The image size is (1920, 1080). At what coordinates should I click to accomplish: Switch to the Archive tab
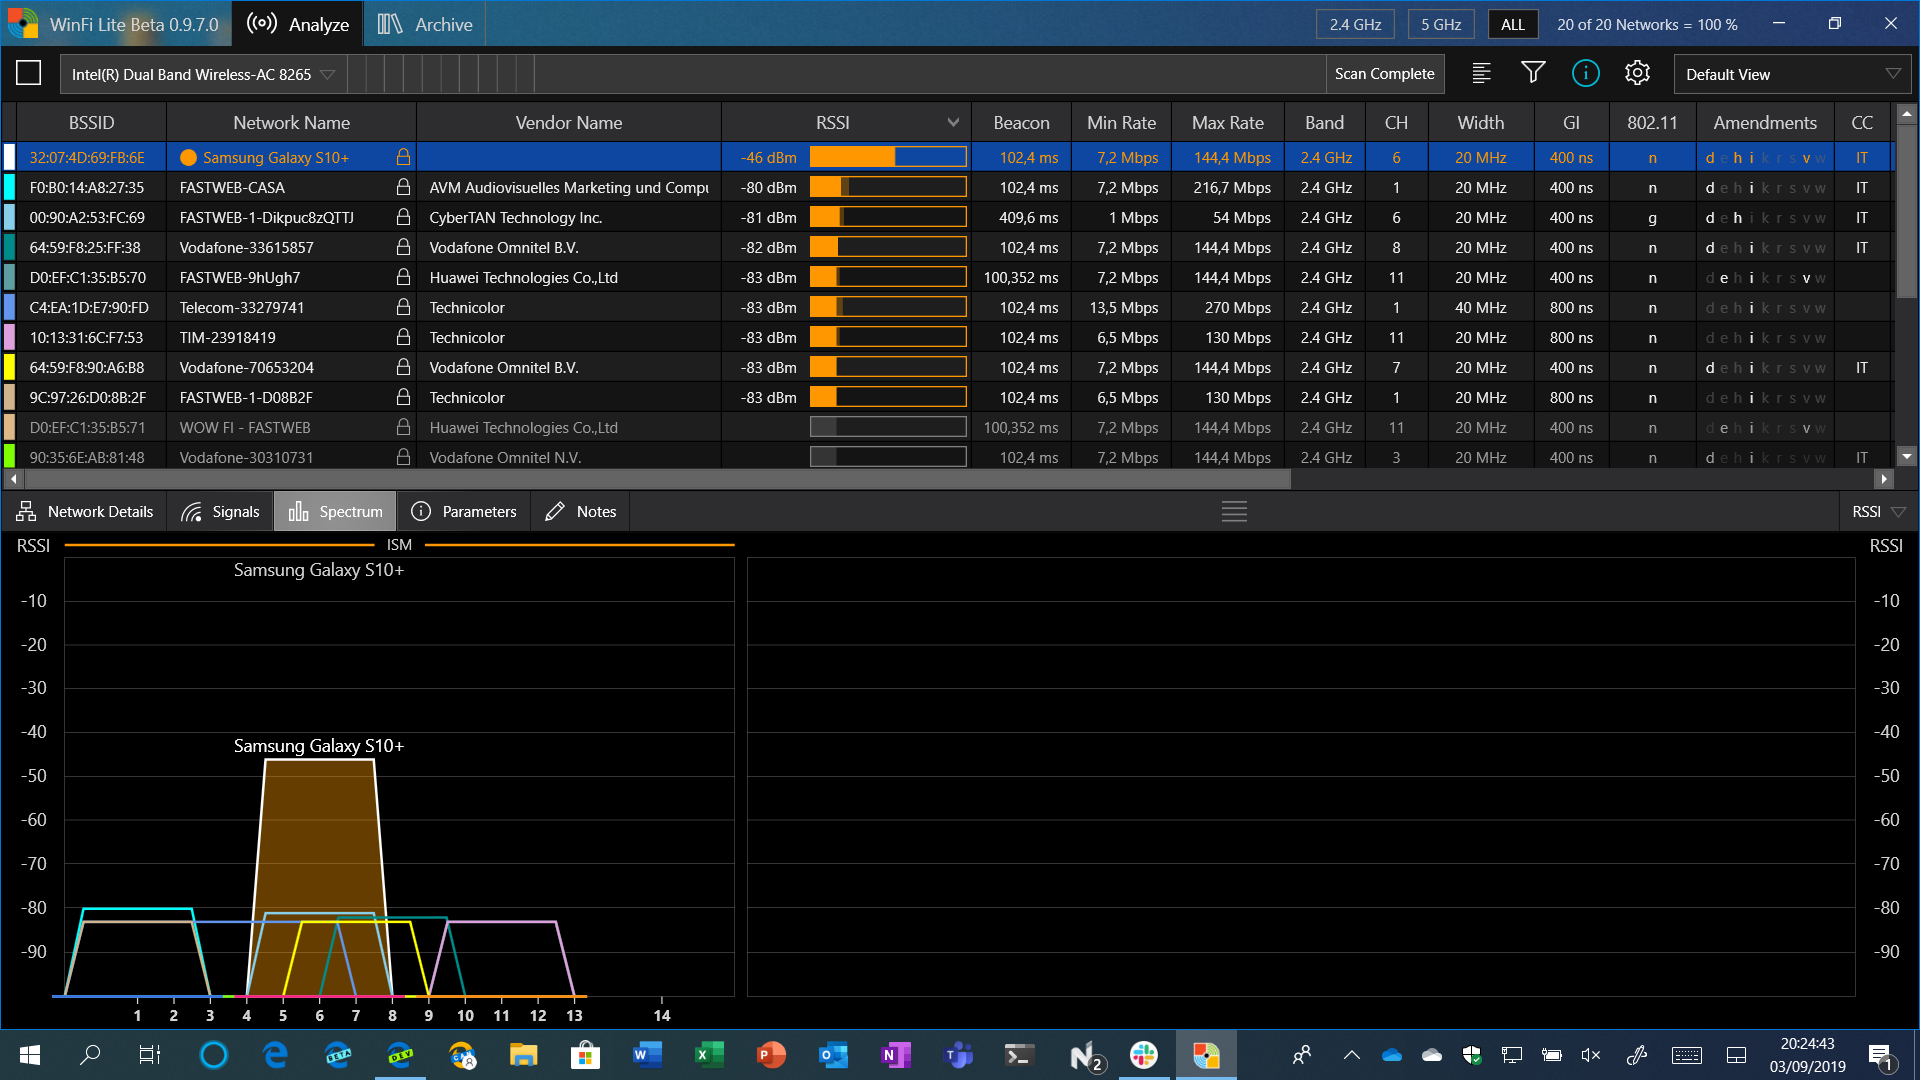click(425, 24)
